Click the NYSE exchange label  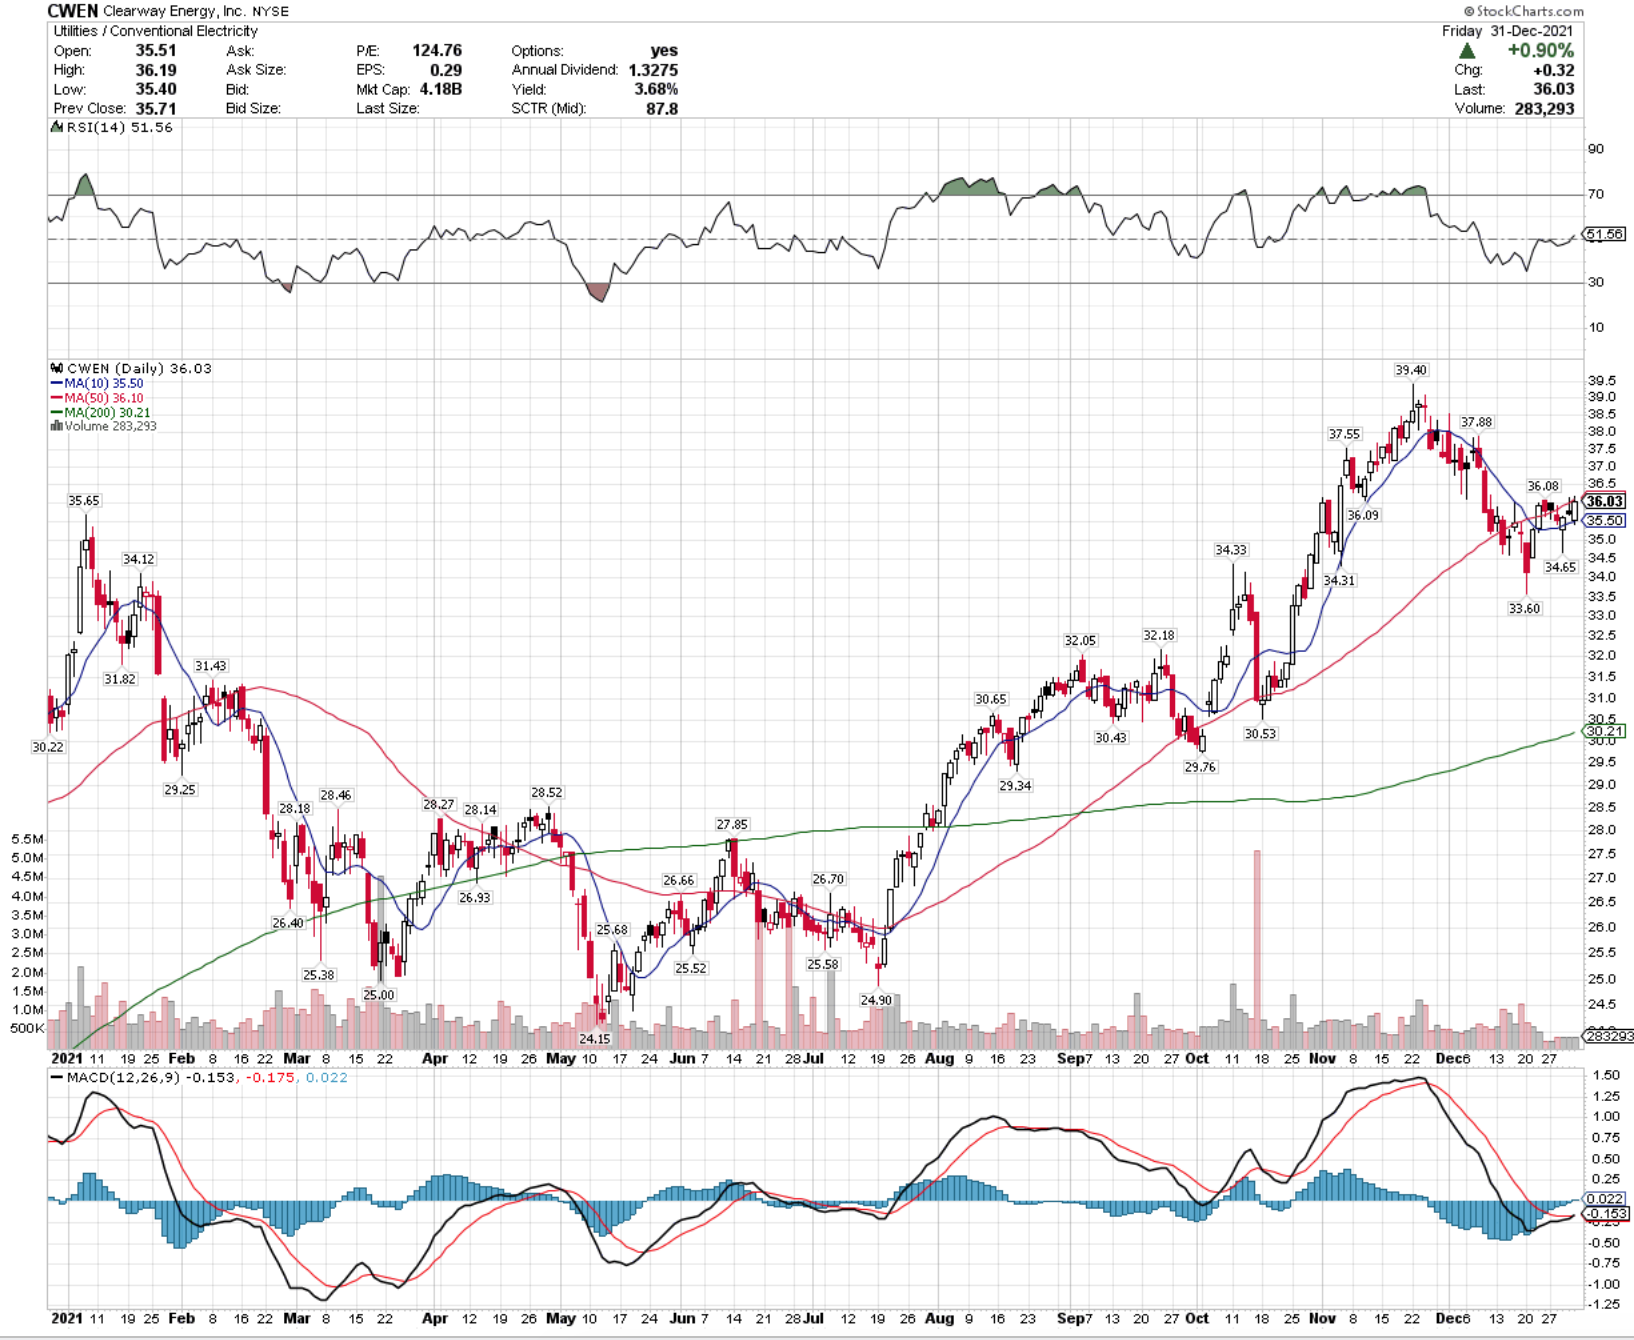(271, 12)
